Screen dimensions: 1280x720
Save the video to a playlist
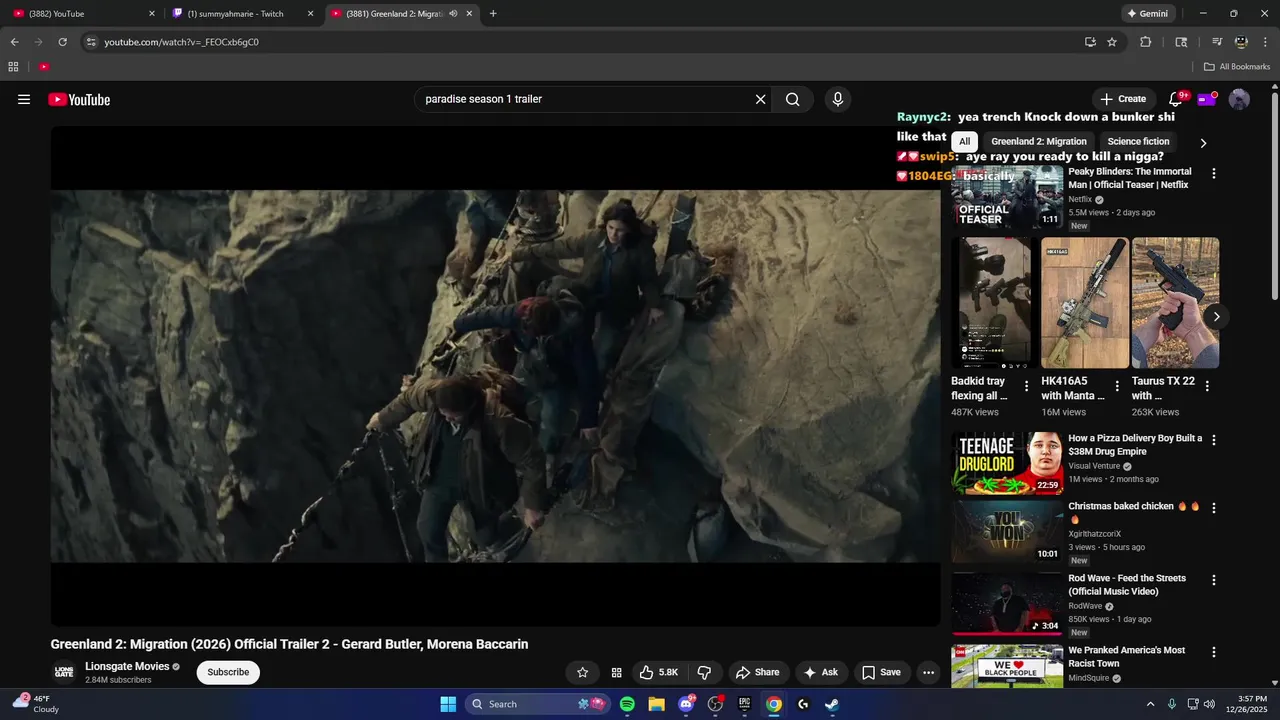tap(881, 672)
